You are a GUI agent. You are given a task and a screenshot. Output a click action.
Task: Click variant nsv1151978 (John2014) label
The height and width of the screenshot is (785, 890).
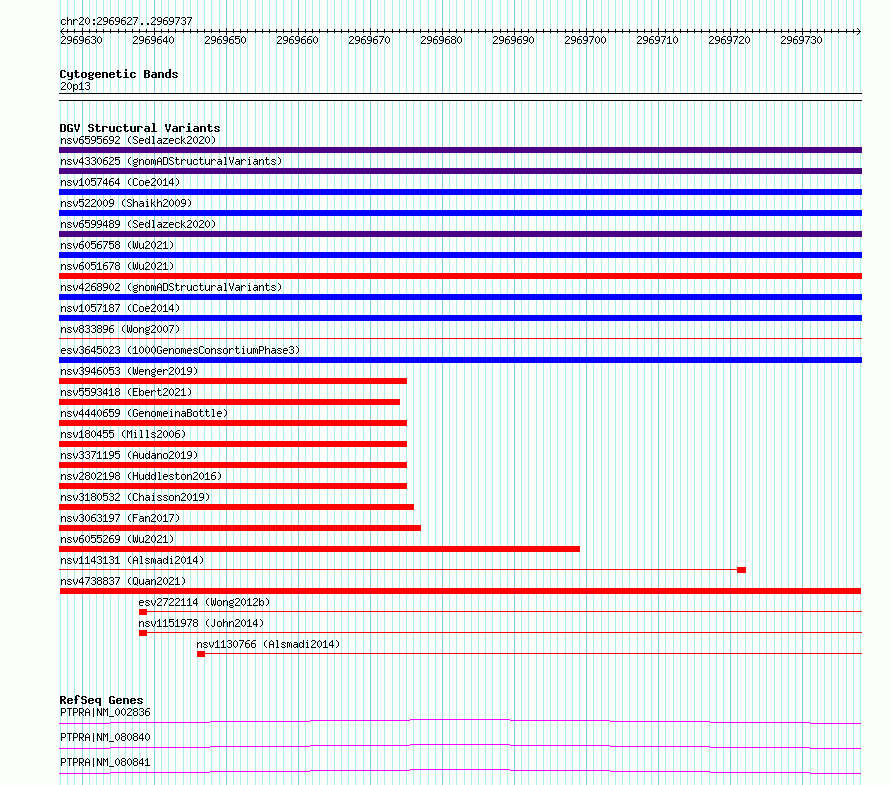click(x=201, y=623)
